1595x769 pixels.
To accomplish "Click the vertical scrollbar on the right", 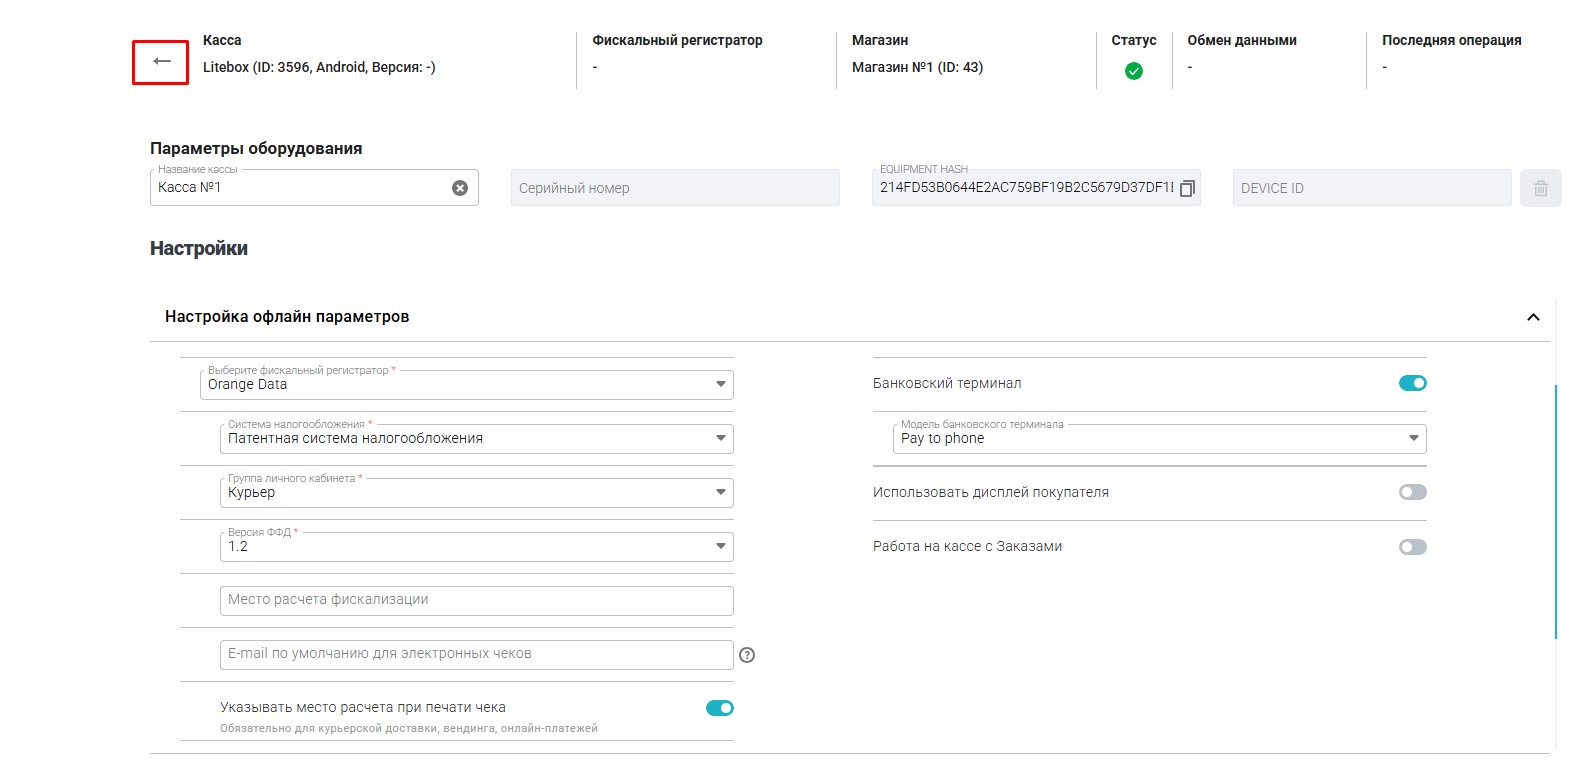I will pos(1555,510).
